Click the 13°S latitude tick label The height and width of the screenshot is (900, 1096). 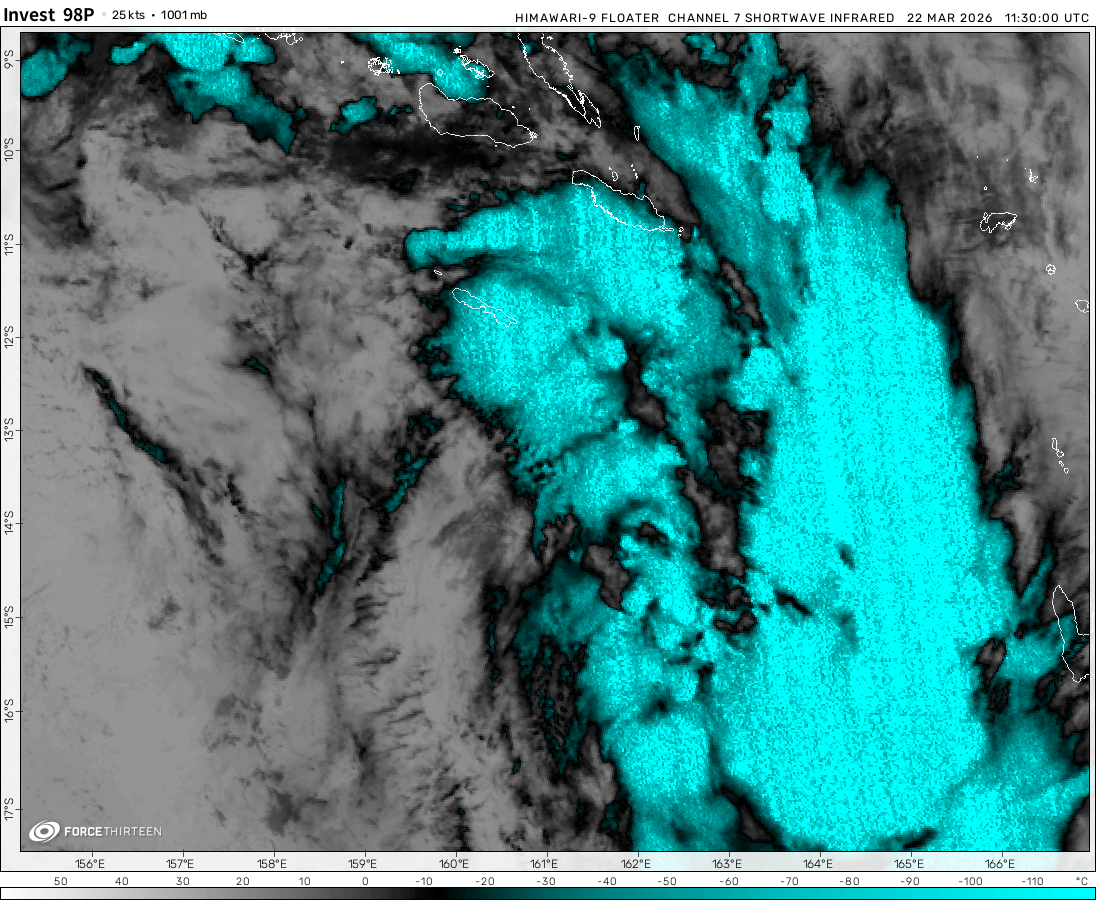tap(9, 432)
